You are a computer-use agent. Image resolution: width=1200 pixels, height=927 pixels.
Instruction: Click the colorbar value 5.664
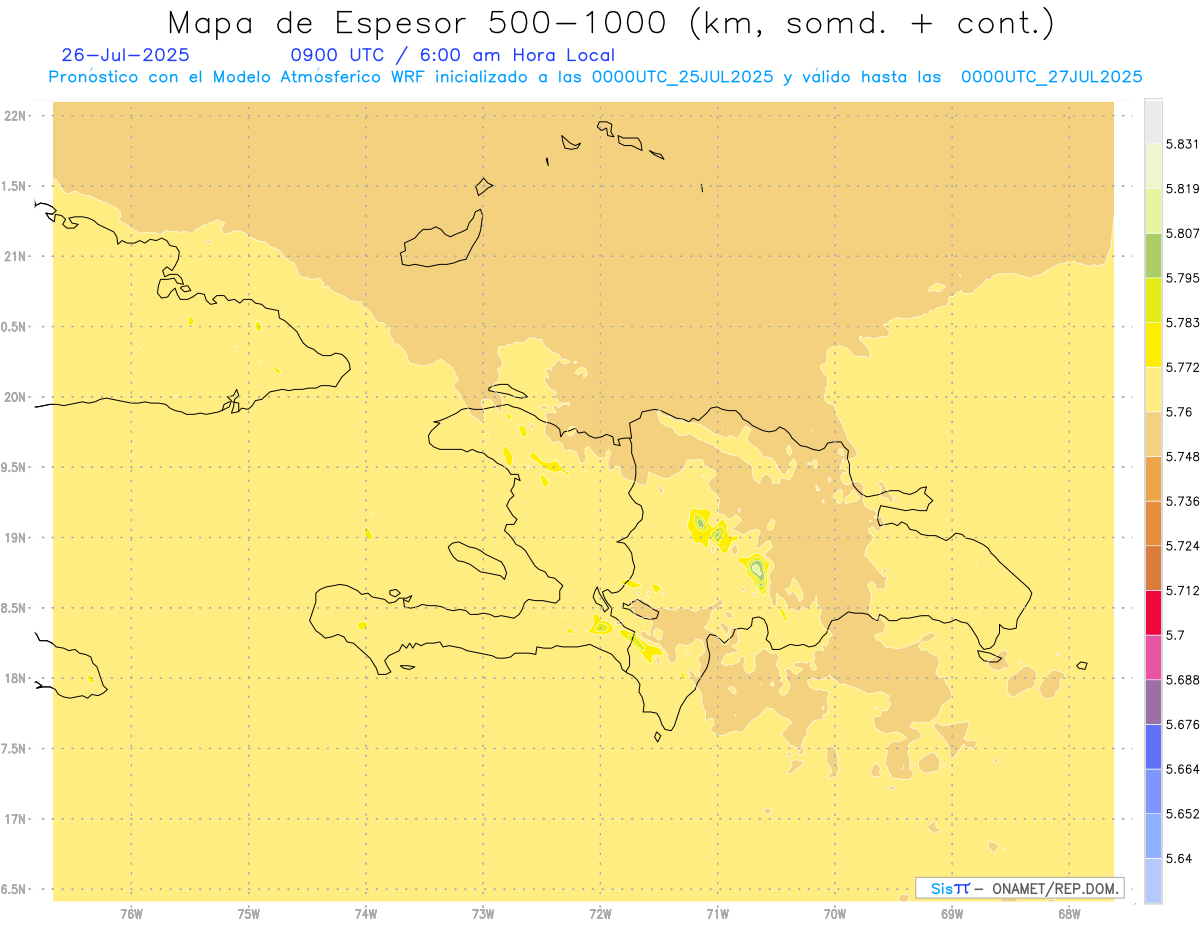point(1183,769)
